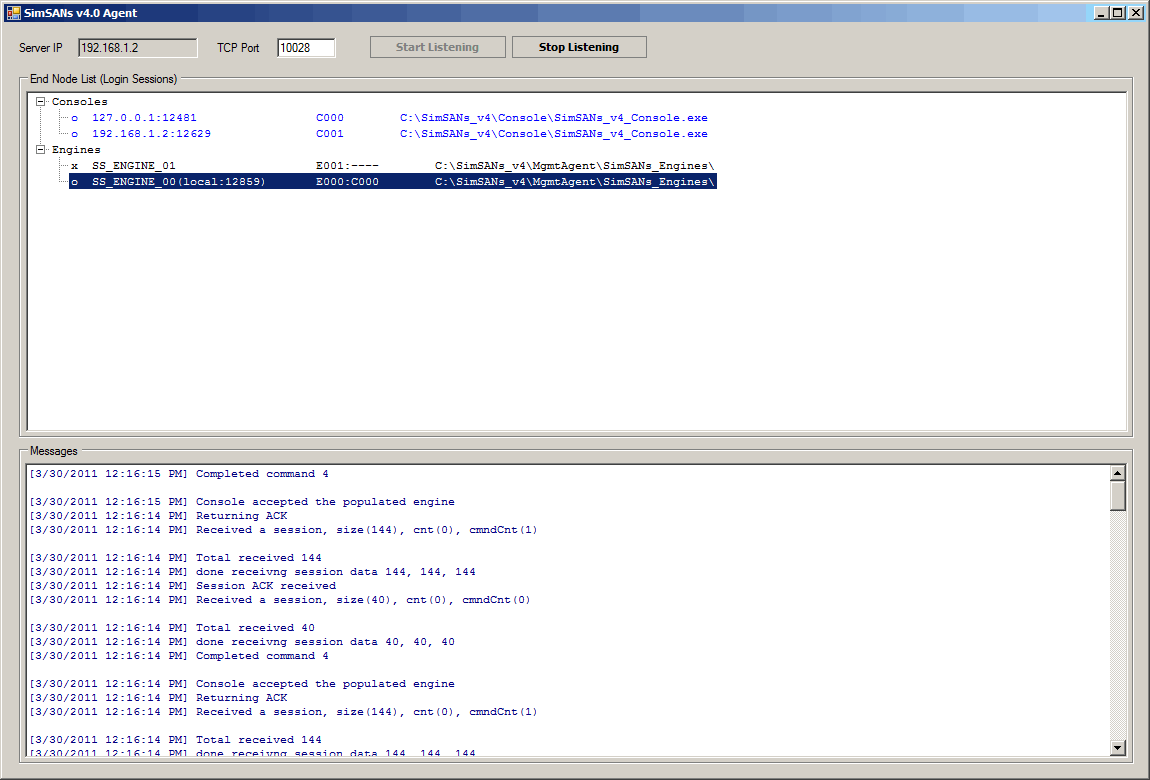Collapse the Engines tree node
The width and height of the screenshot is (1150, 780).
click(x=41, y=150)
